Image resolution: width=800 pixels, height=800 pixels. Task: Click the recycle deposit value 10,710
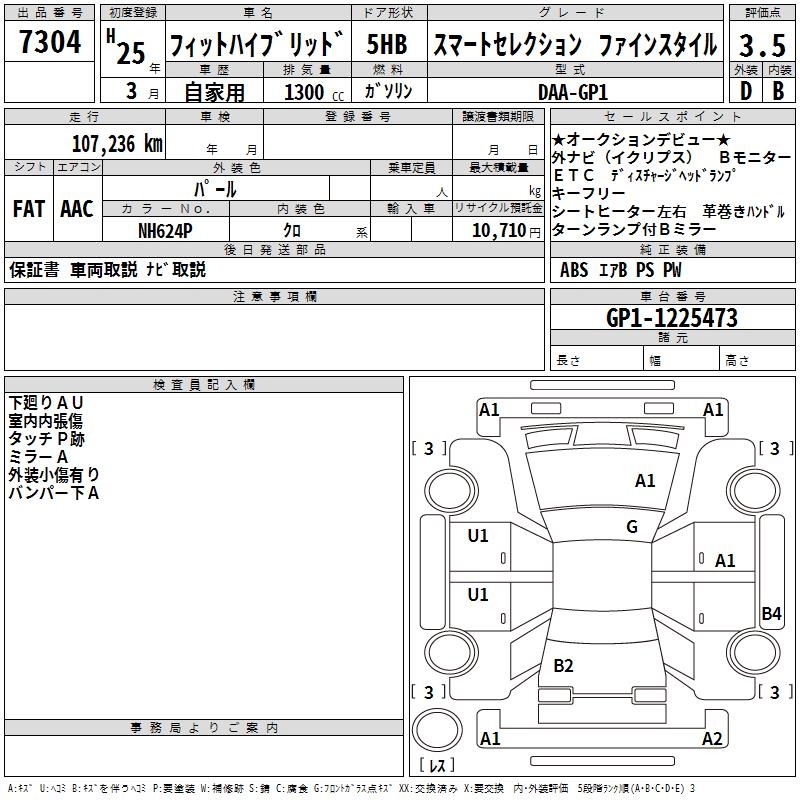(497, 231)
